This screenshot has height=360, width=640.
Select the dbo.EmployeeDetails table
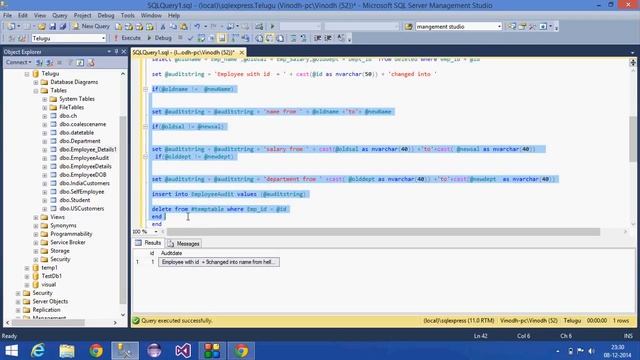[85, 166]
